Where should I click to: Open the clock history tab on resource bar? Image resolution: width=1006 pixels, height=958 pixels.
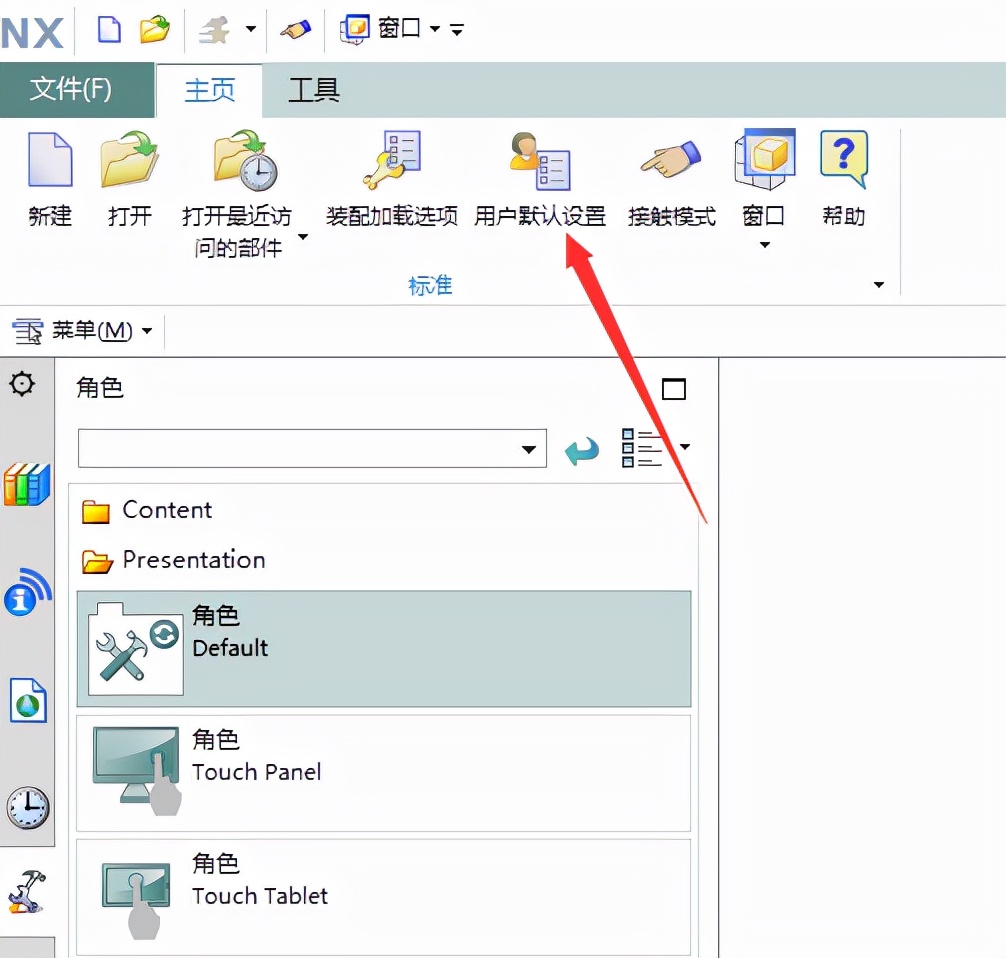[28, 808]
